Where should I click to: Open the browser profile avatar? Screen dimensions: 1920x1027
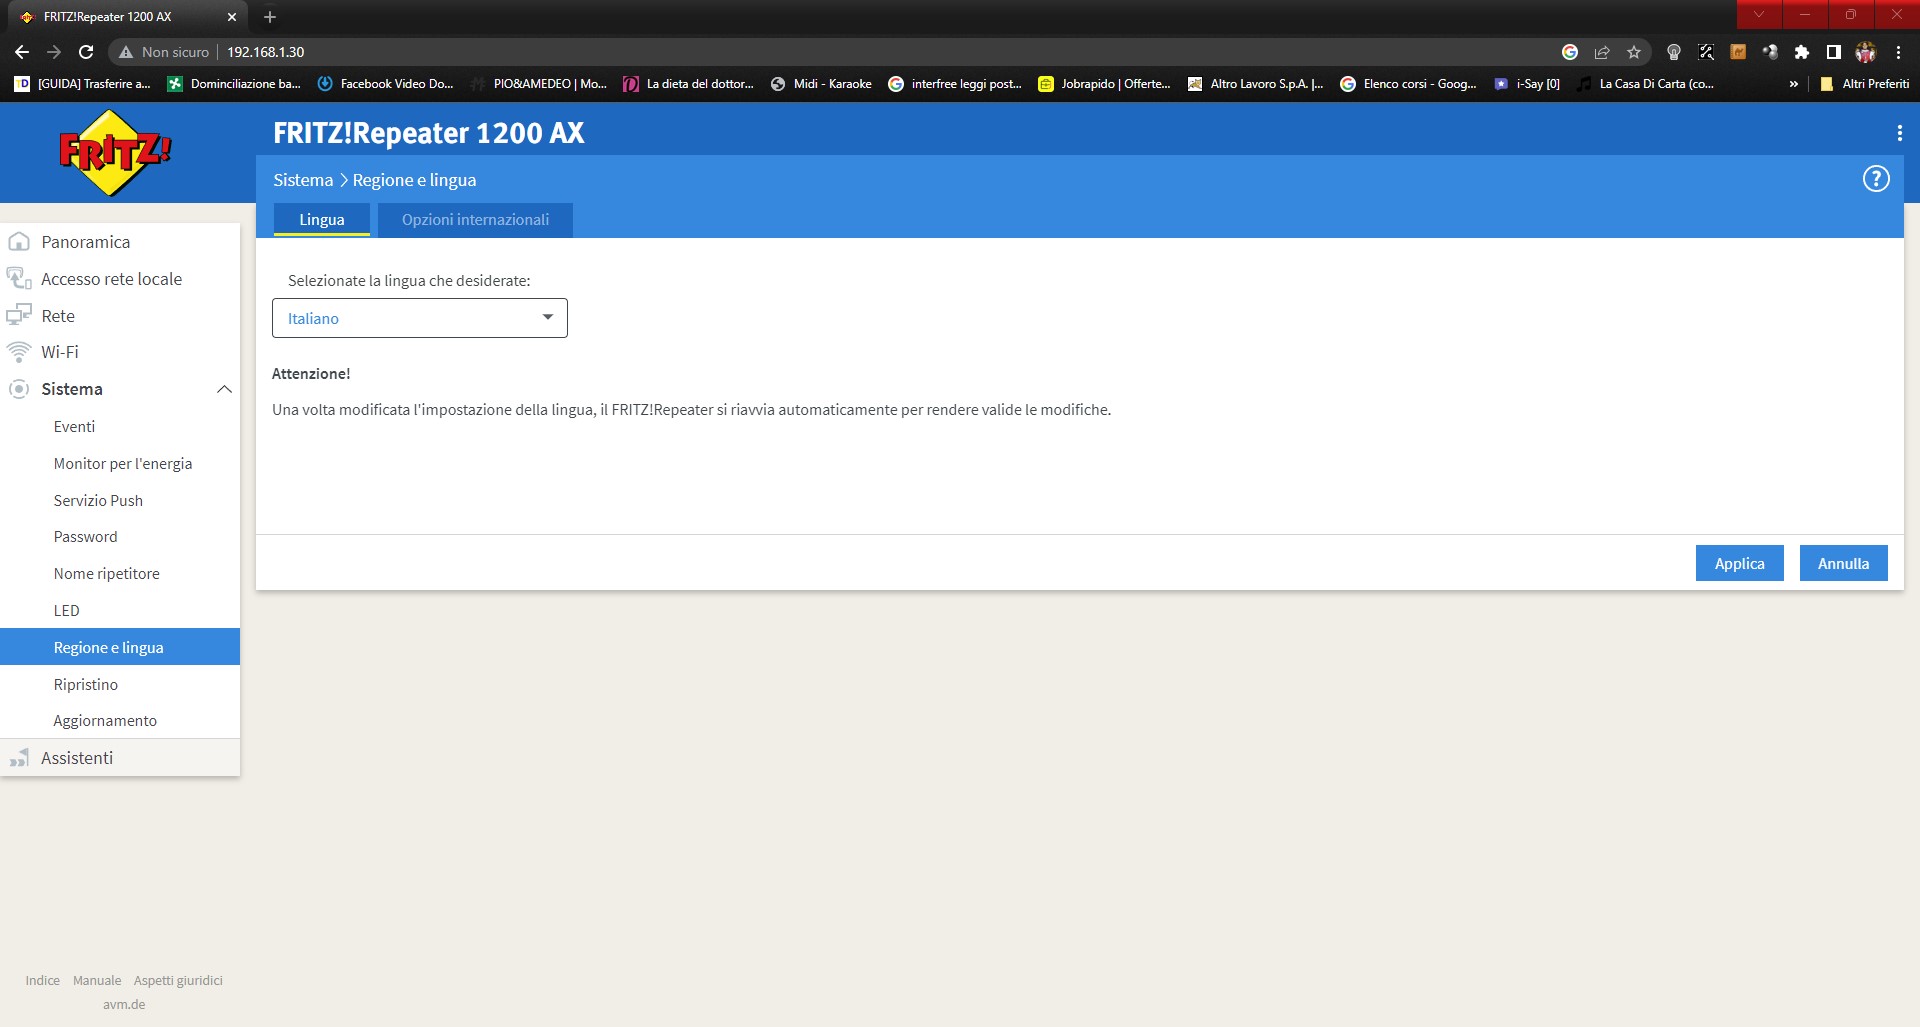1866,52
